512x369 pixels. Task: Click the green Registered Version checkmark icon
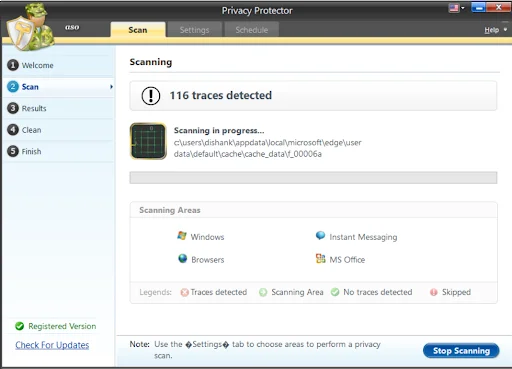20,326
